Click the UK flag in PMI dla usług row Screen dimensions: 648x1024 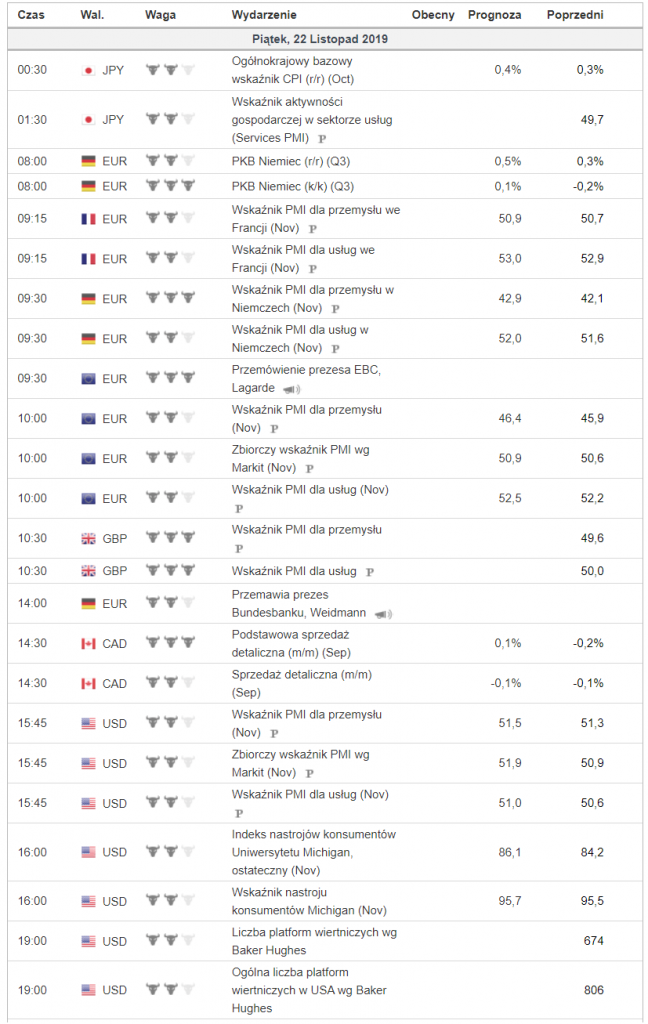88,571
